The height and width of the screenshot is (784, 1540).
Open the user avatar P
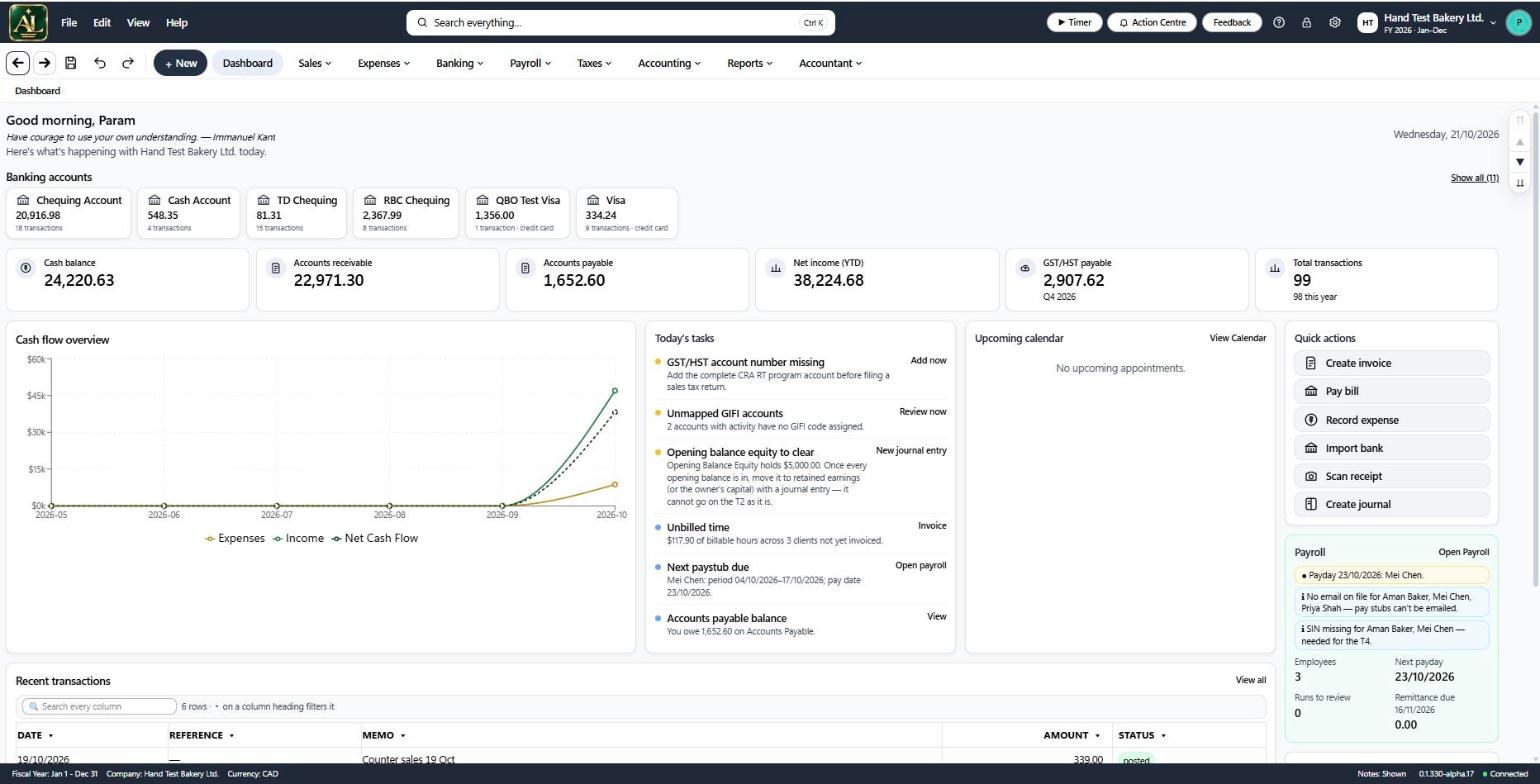point(1518,22)
